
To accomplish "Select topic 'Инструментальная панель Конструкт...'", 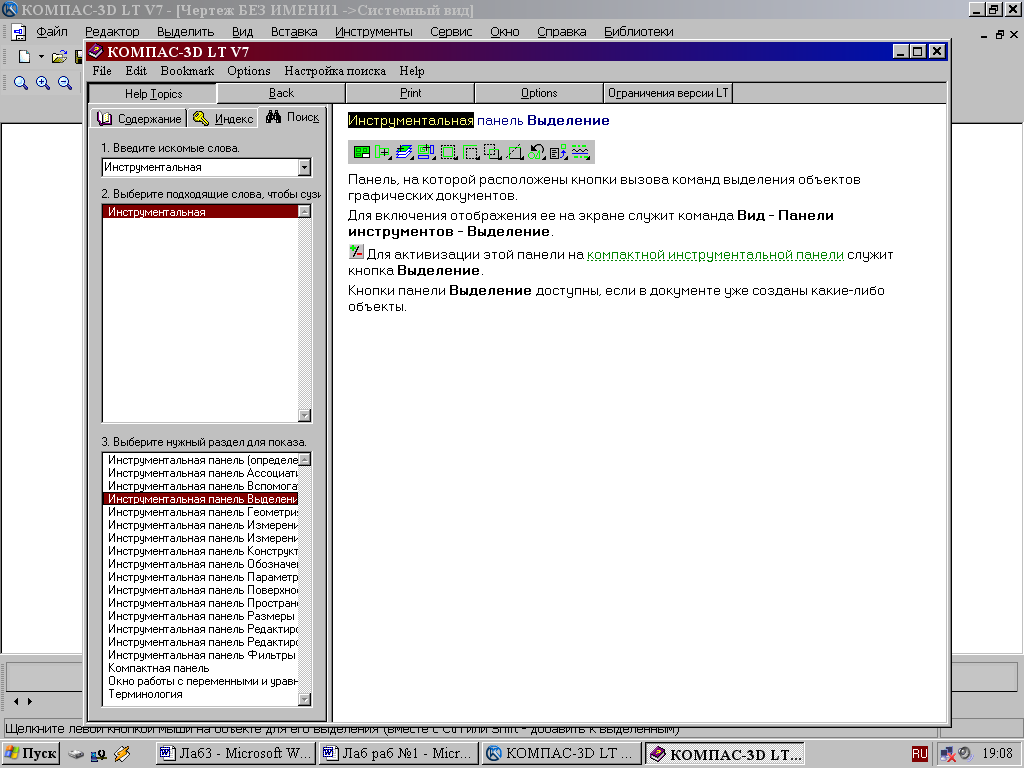I will click(200, 551).
